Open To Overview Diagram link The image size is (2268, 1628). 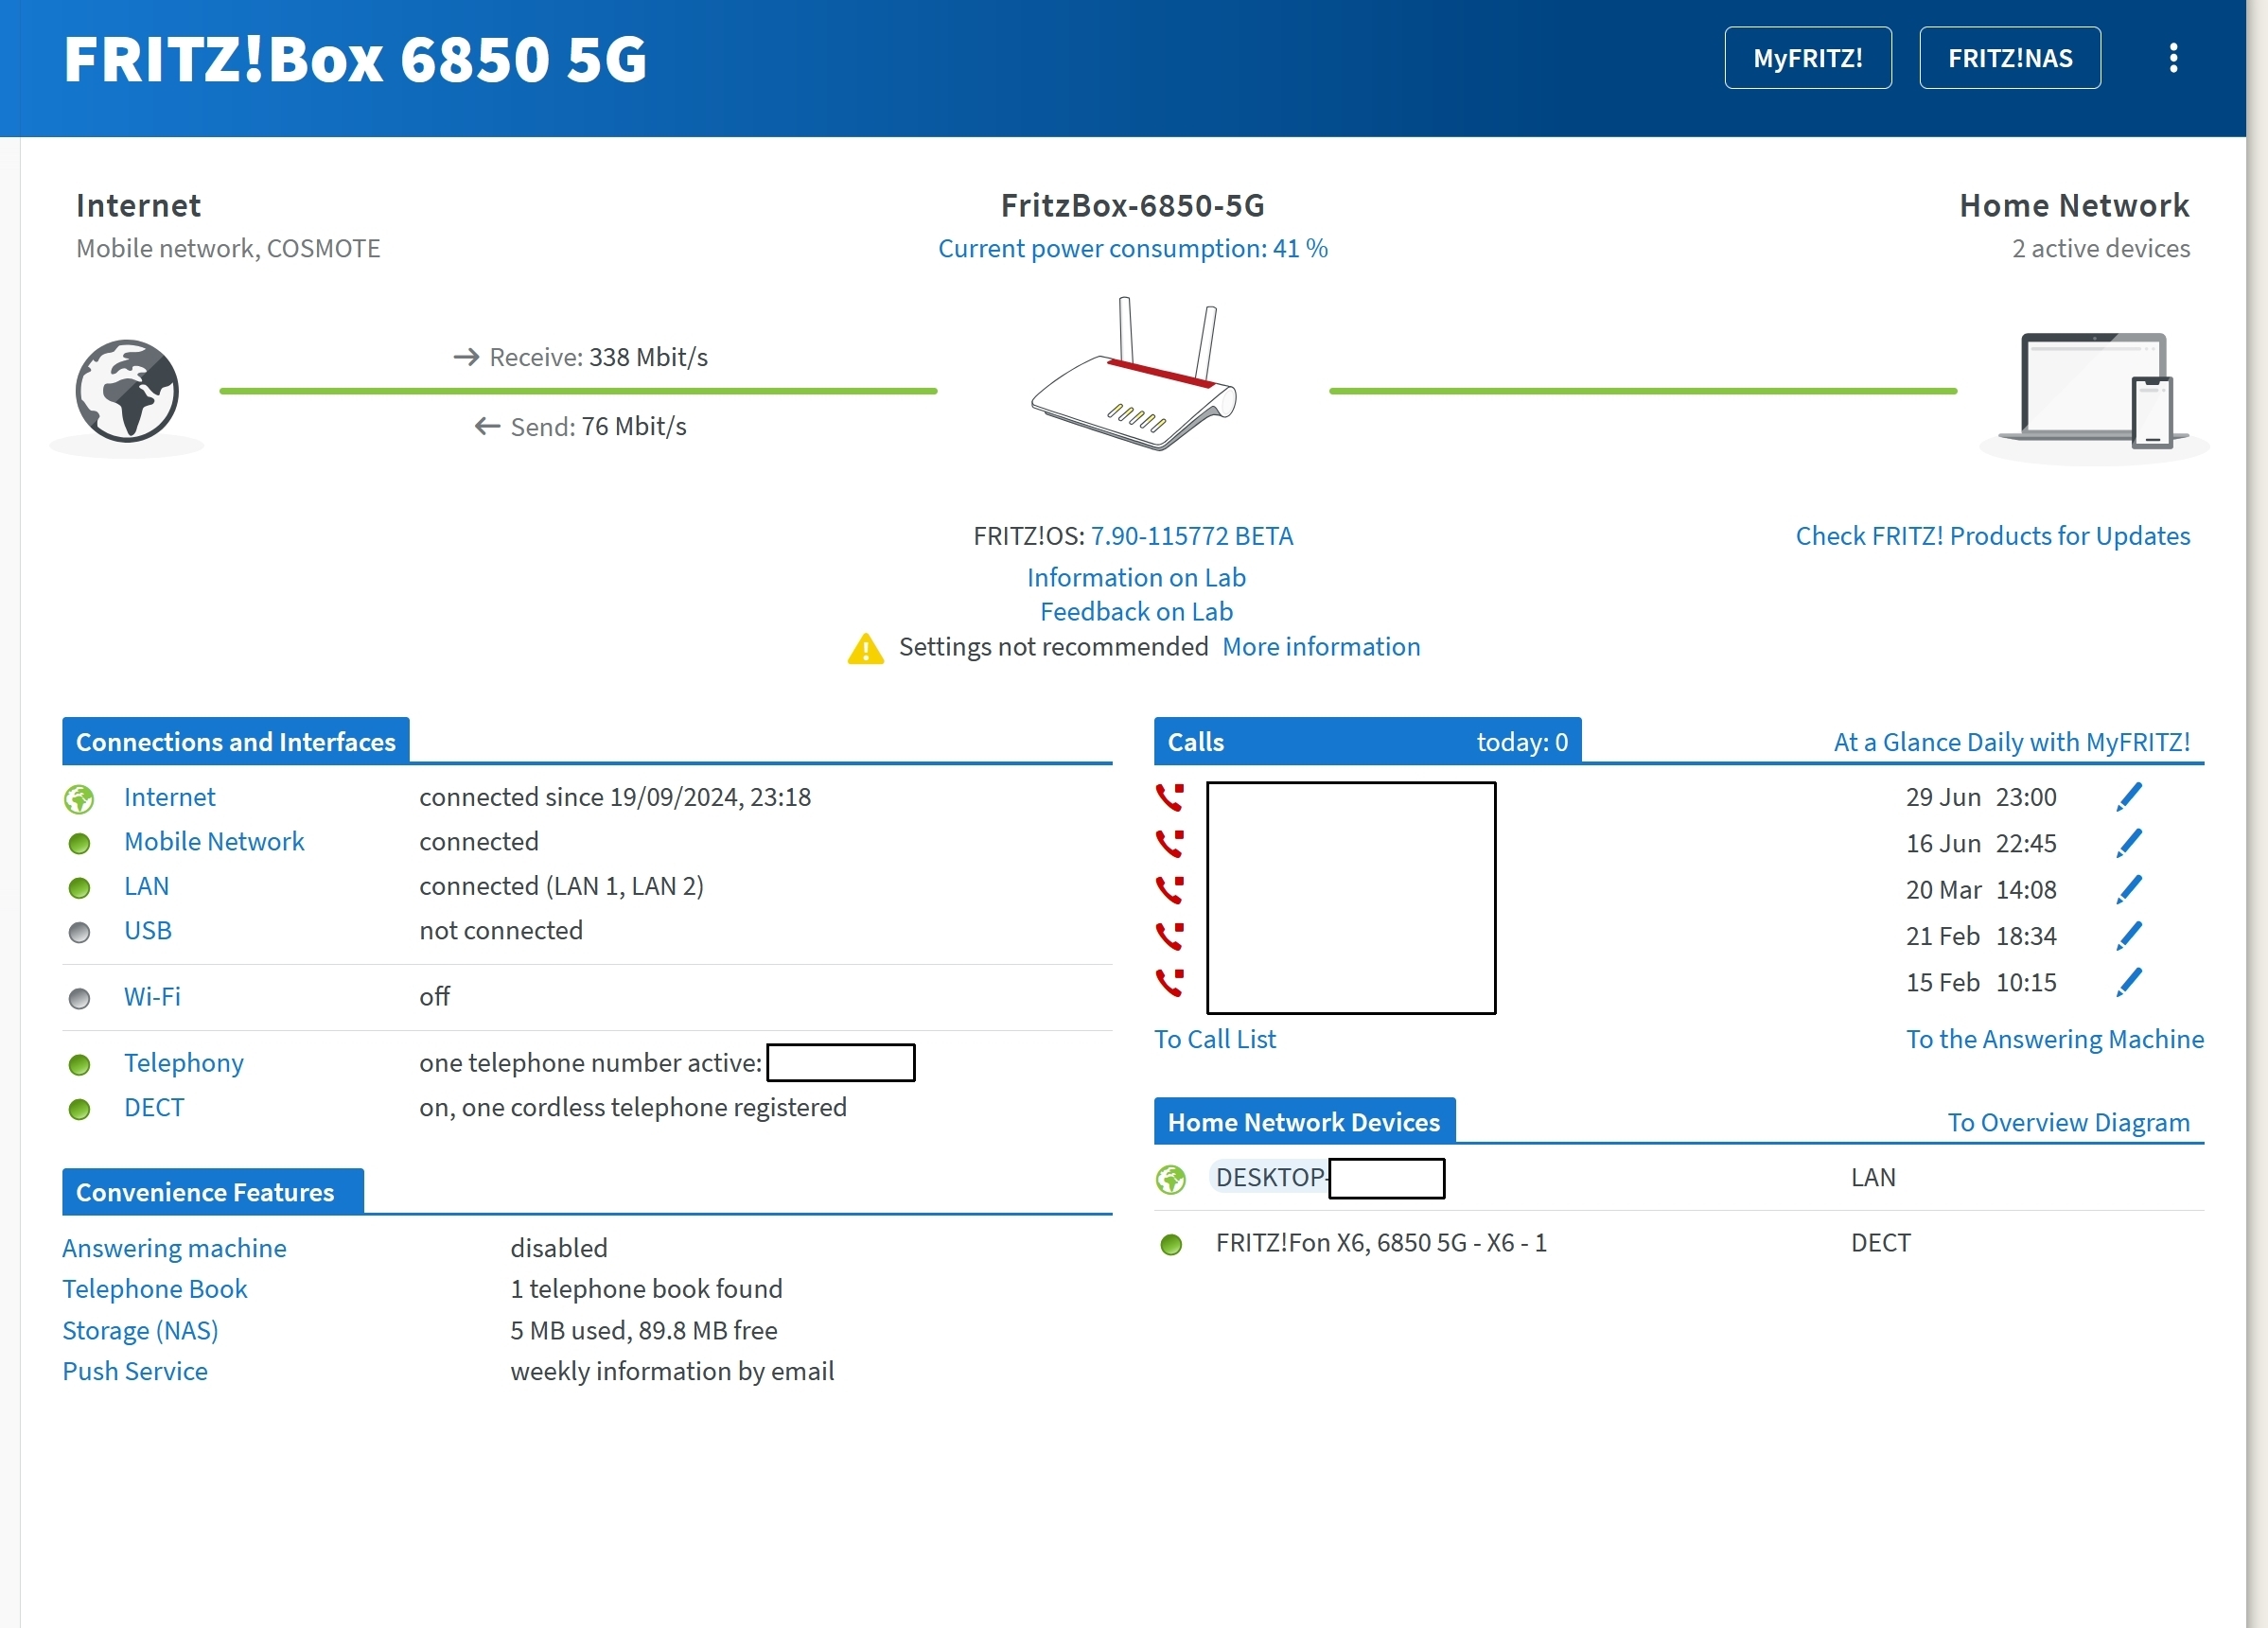tap(2068, 1123)
